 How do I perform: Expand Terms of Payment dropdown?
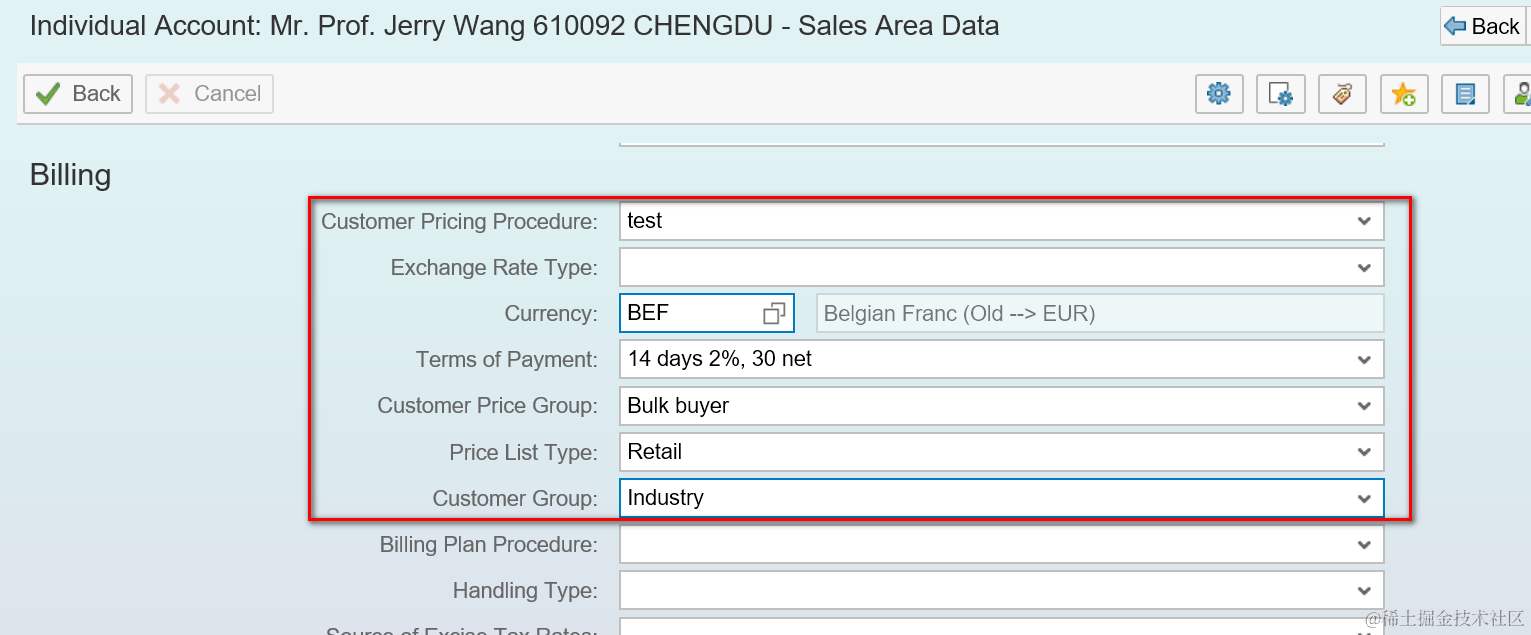pyautogui.click(x=1364, y=359)
